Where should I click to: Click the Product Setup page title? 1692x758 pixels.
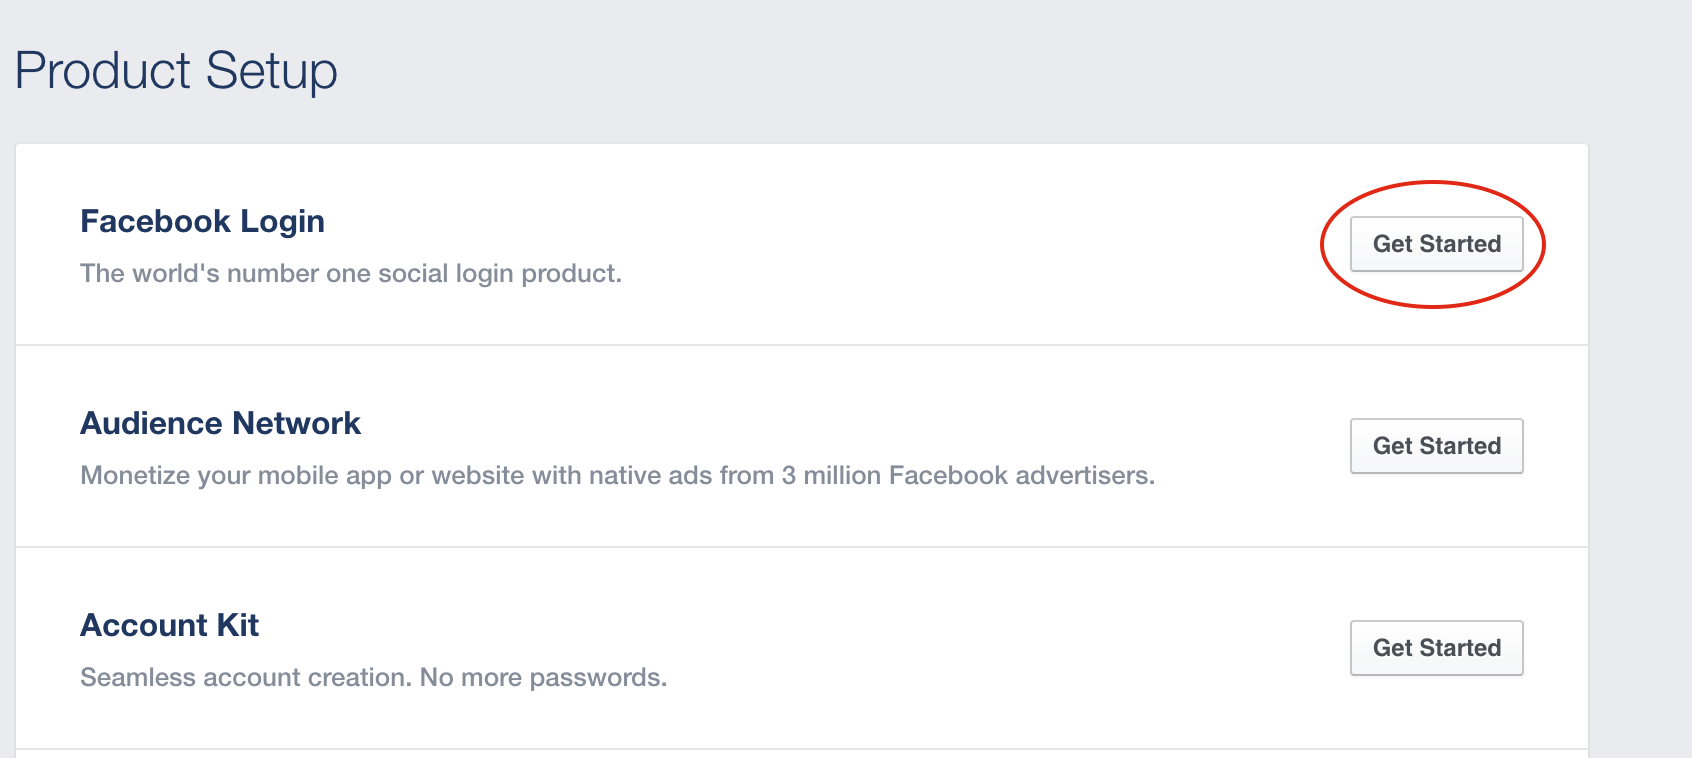(x=176, y=71)
